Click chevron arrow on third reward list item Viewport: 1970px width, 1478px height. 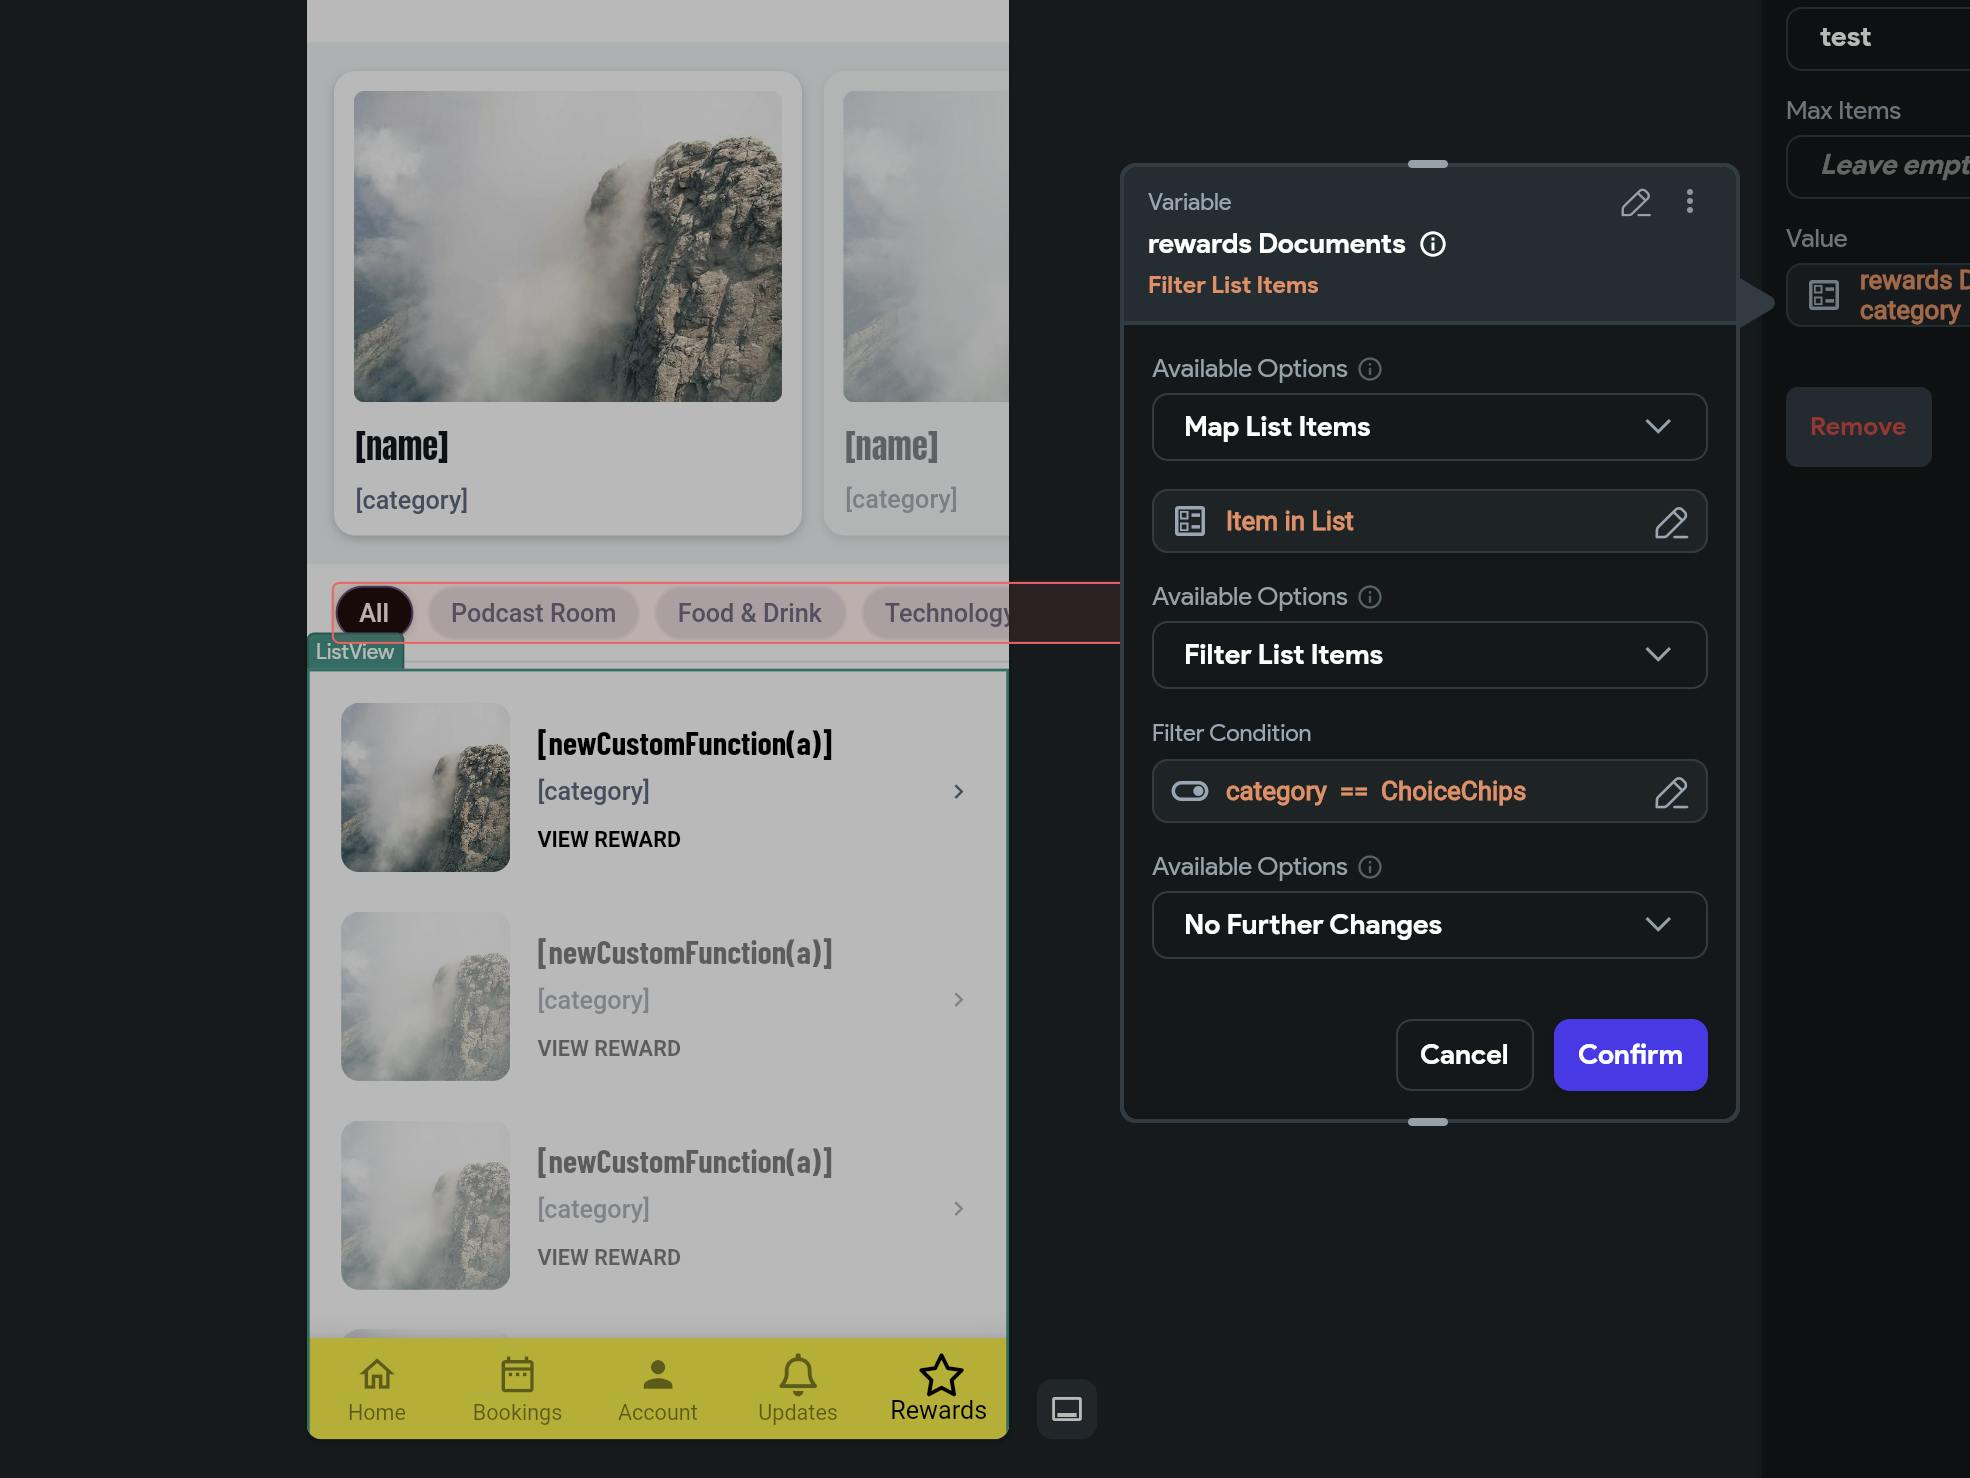tap(959, 1209)
